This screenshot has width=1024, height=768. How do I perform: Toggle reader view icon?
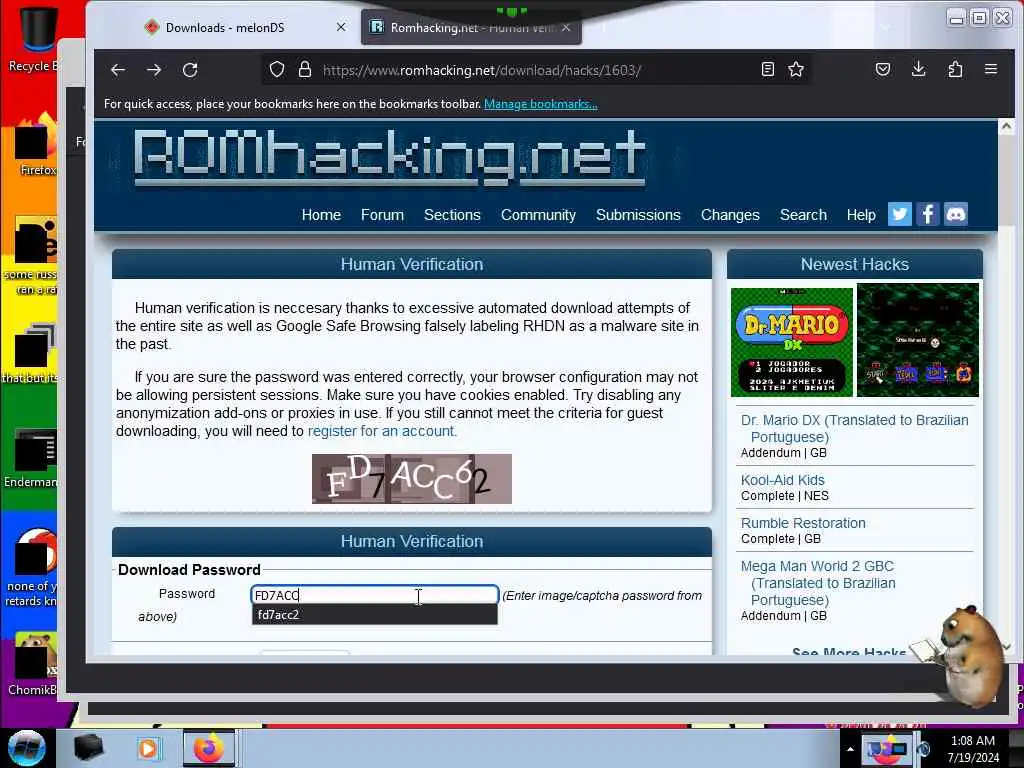768,69
